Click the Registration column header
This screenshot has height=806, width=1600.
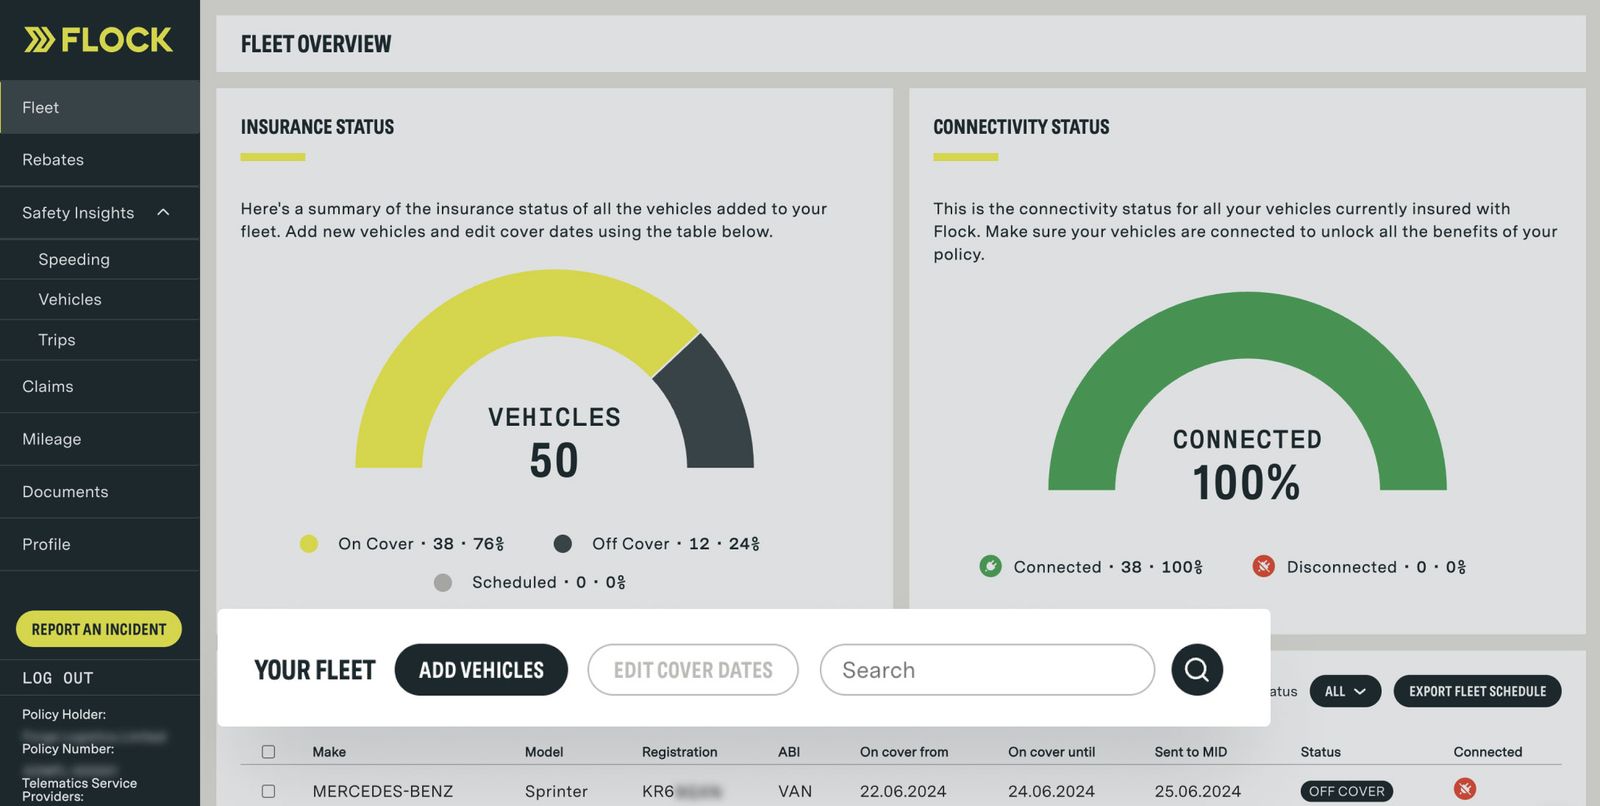pos(680,752)
